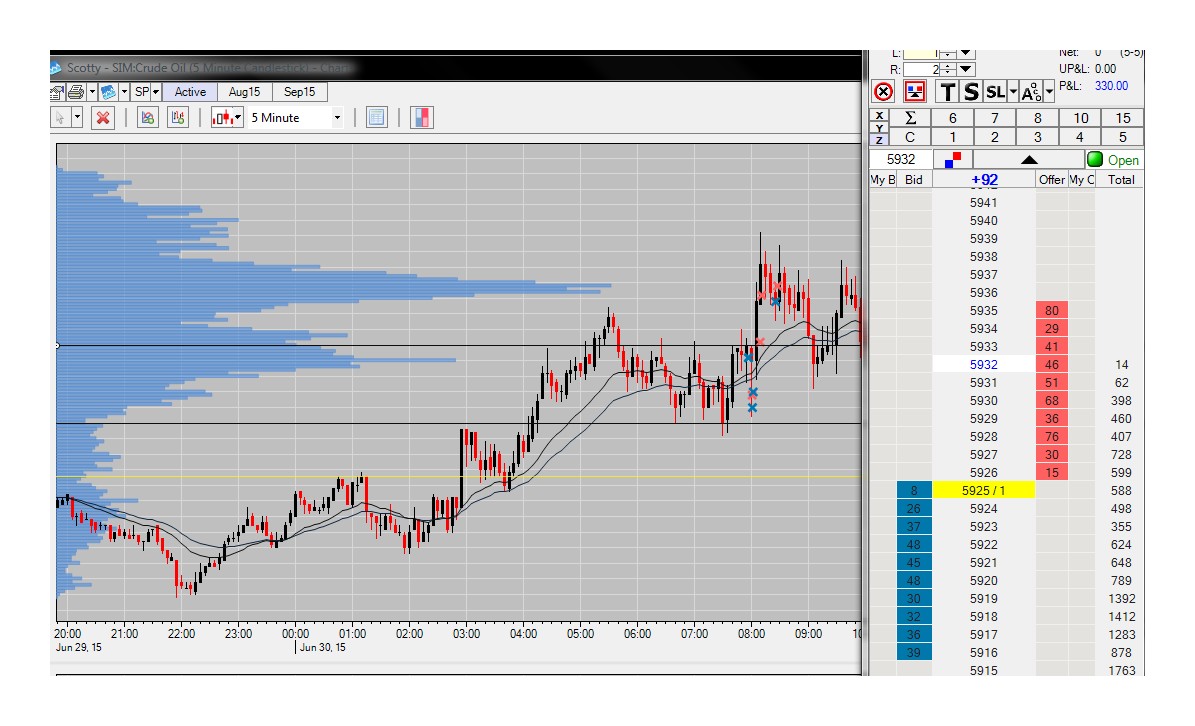Open the data table grid icon
This screenshot has height=726, width=1195.
(x=376, y=118)
